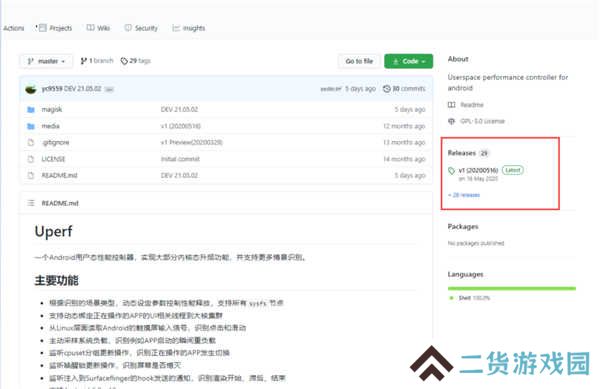Click the LICENSE row 14 months ago timestamp
Image resolution: width=600 pixels, height=389 pixels.
coord(404,159)
